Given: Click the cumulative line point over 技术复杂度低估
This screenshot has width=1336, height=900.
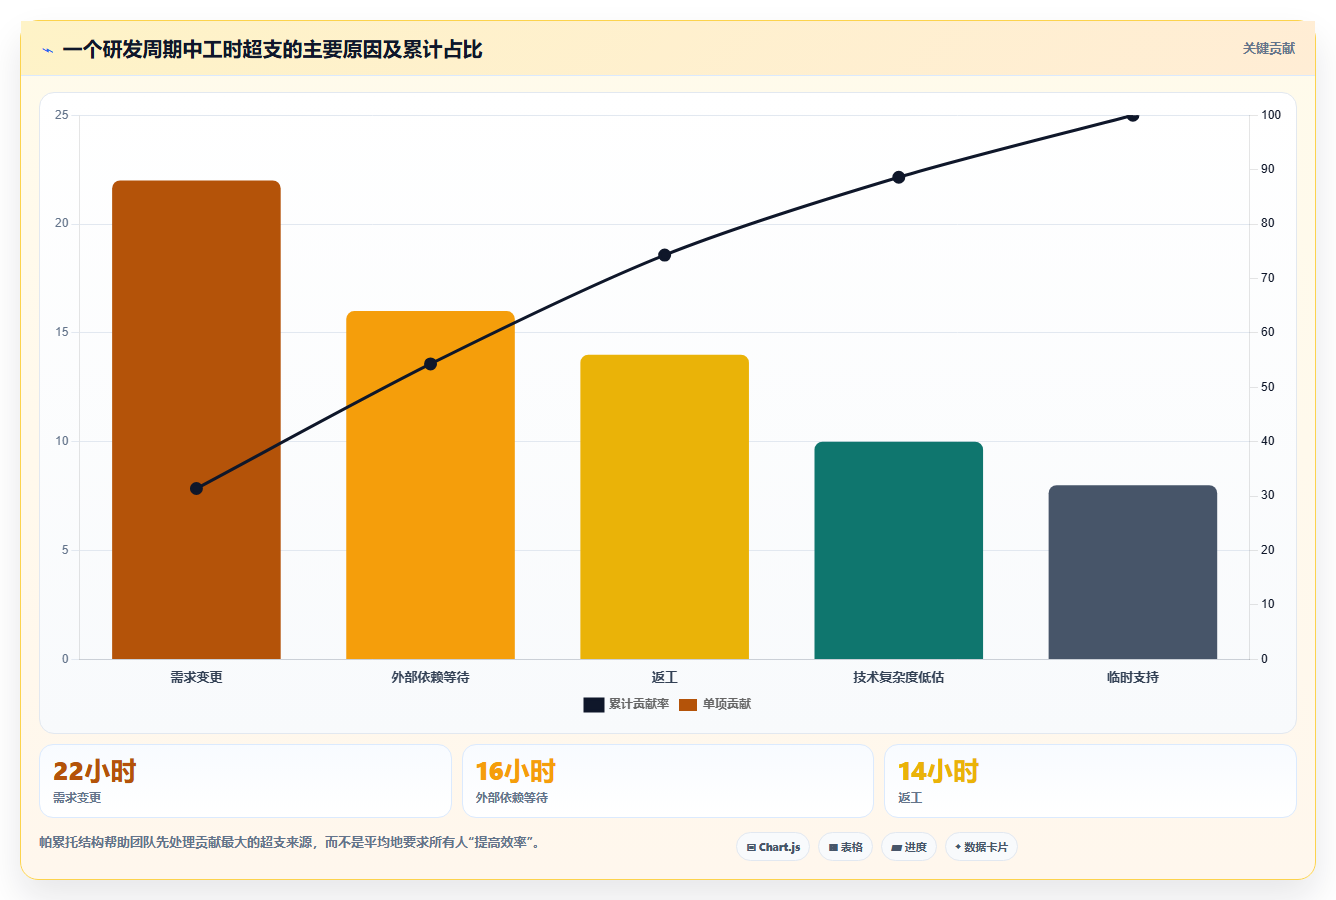Looking at the screenshot, I should pos(898,177).
